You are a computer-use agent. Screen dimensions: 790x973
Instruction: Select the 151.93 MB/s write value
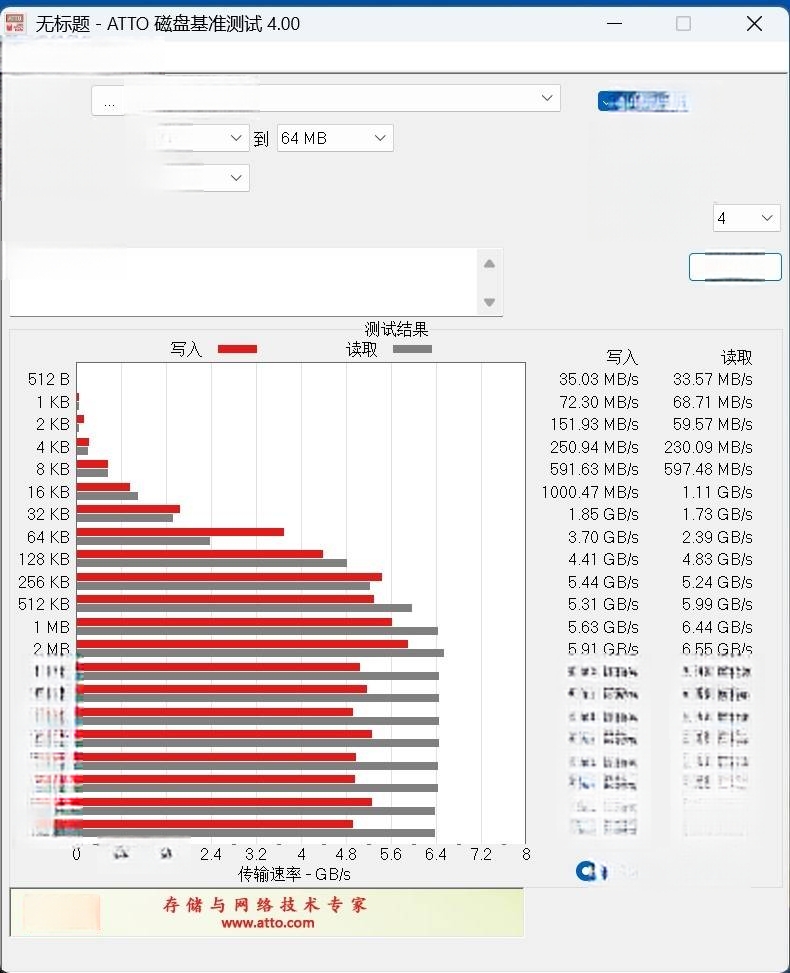coord(594,424)
